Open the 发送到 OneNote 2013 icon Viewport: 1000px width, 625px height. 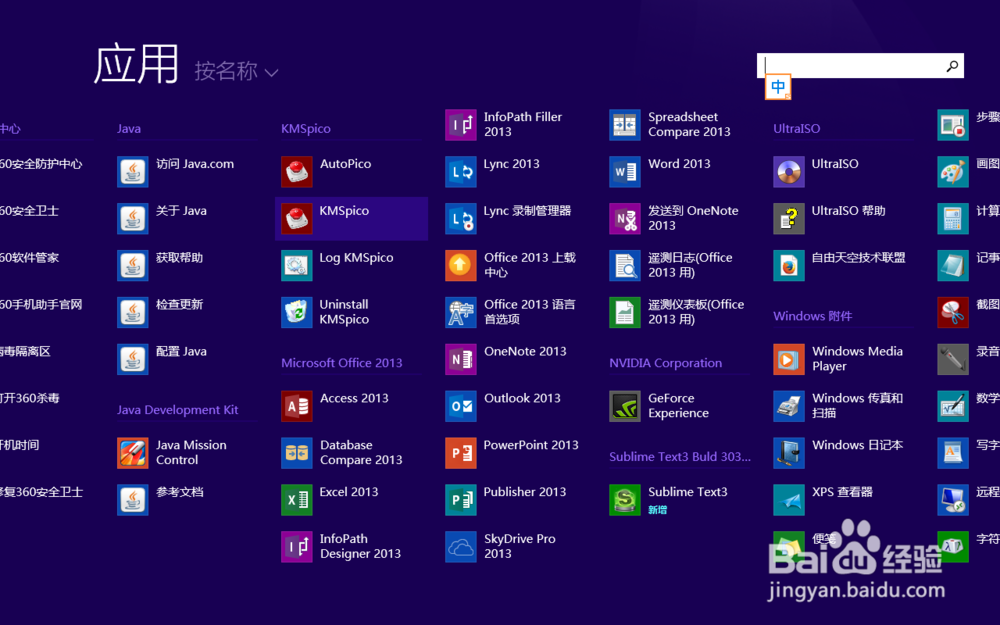624,219
